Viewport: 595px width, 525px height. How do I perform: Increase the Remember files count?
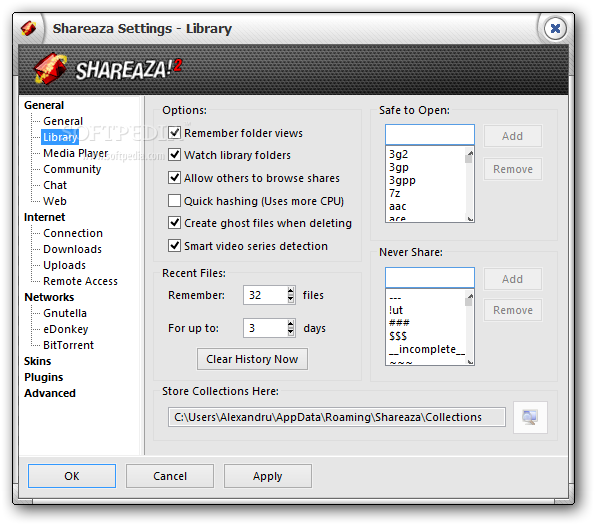tap(291, 291)
